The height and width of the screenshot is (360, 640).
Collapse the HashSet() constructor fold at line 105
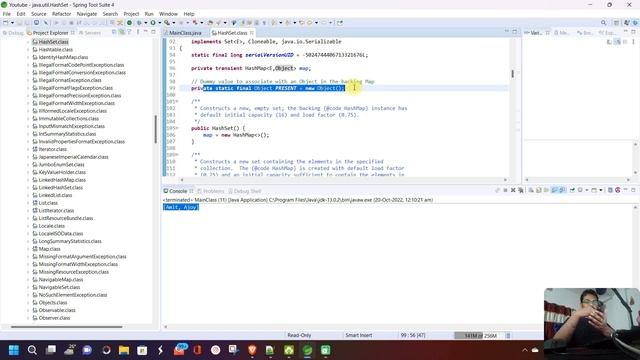tap(177, 128)
